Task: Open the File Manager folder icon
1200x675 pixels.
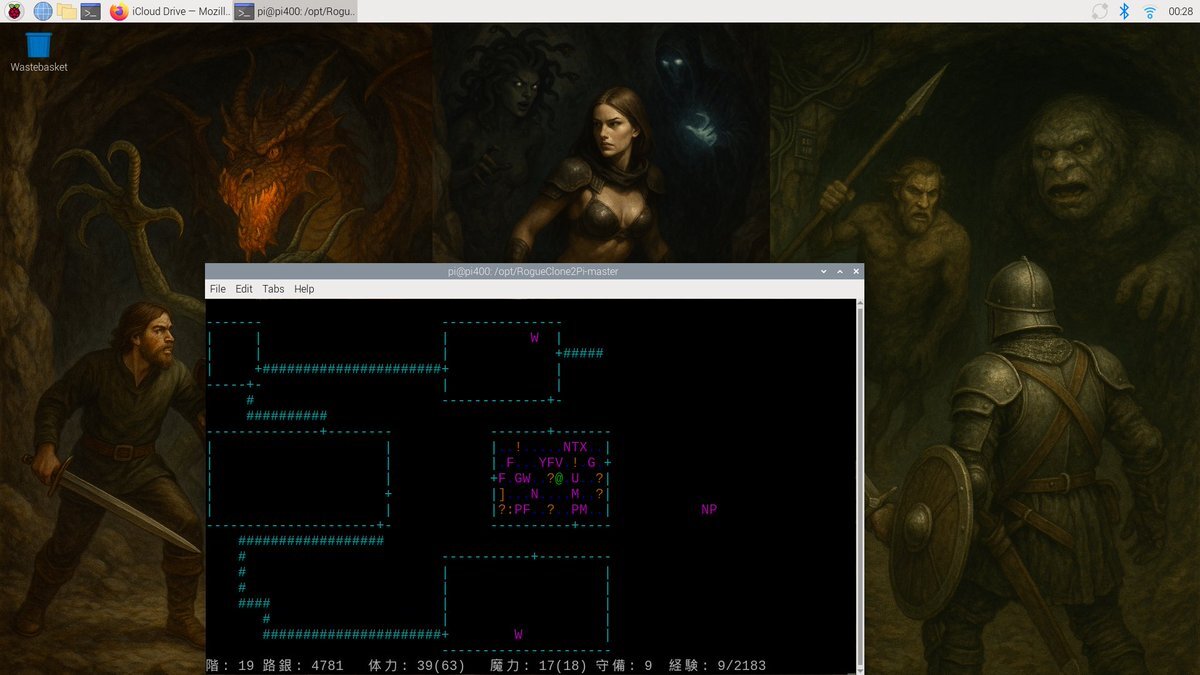Action: tap(67, 11)
